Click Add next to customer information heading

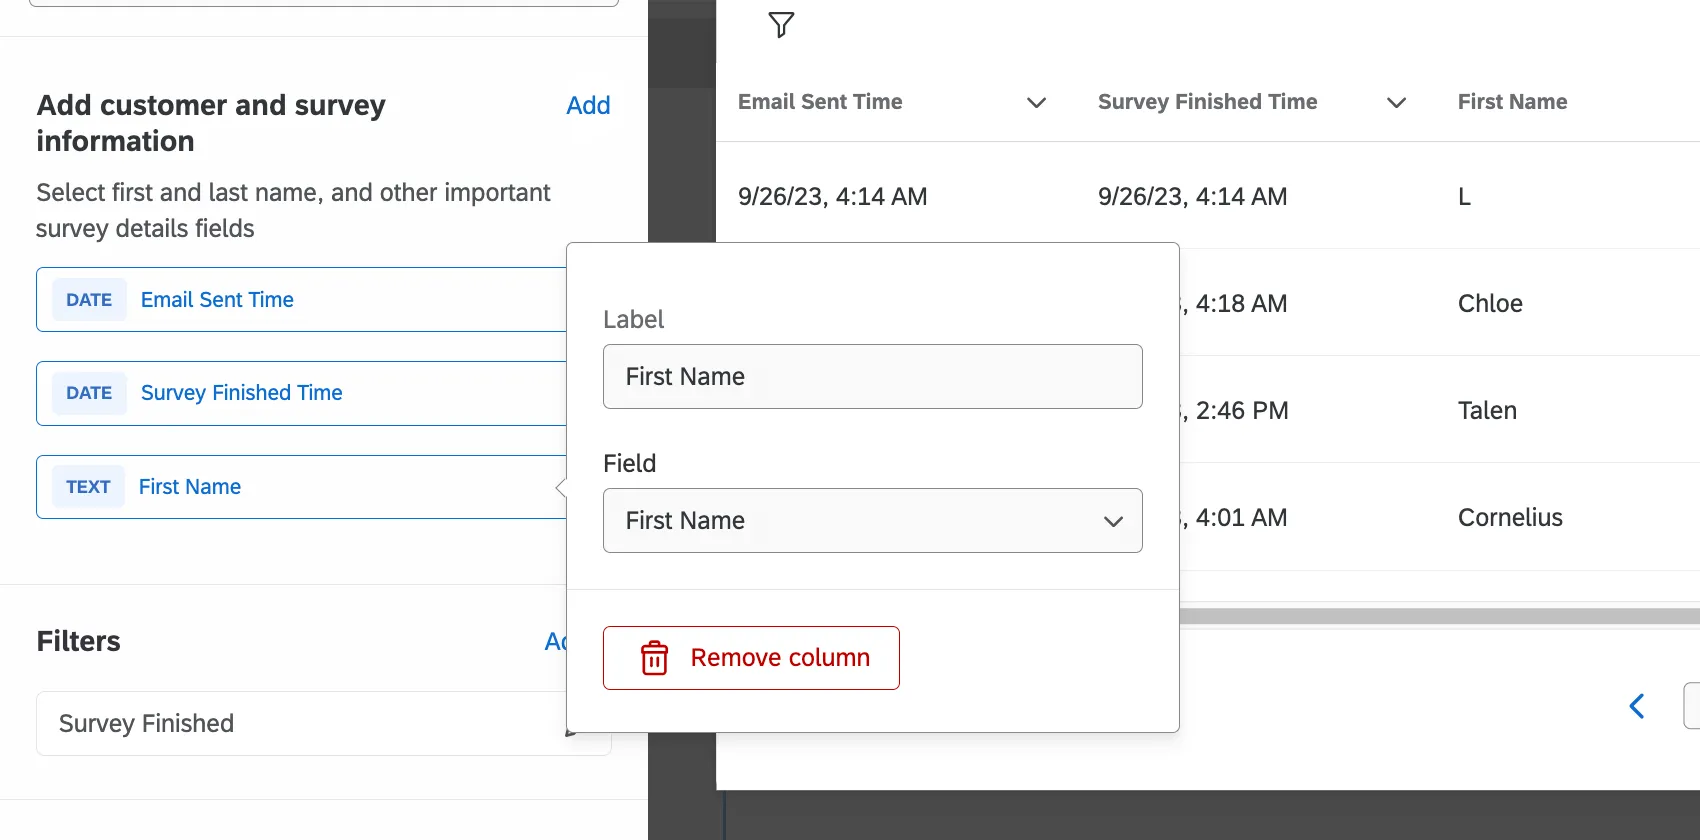pos(588,105)
